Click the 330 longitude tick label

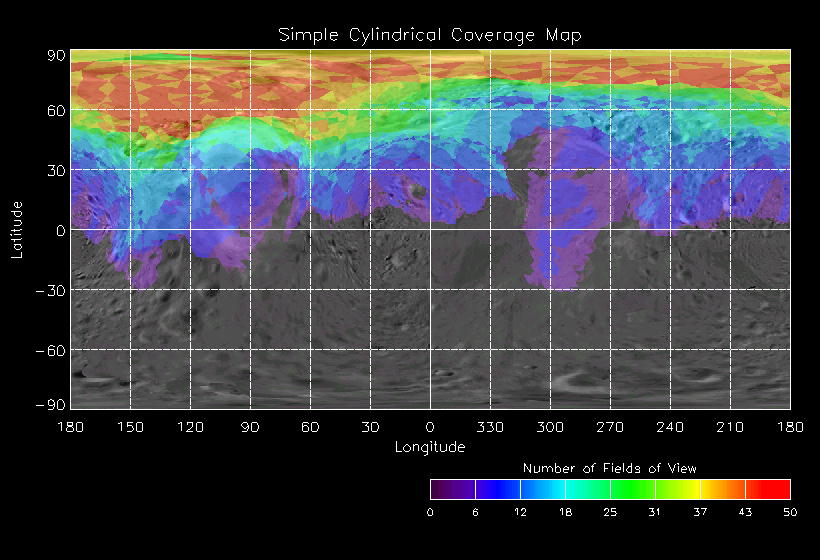(x=490, y=427)
